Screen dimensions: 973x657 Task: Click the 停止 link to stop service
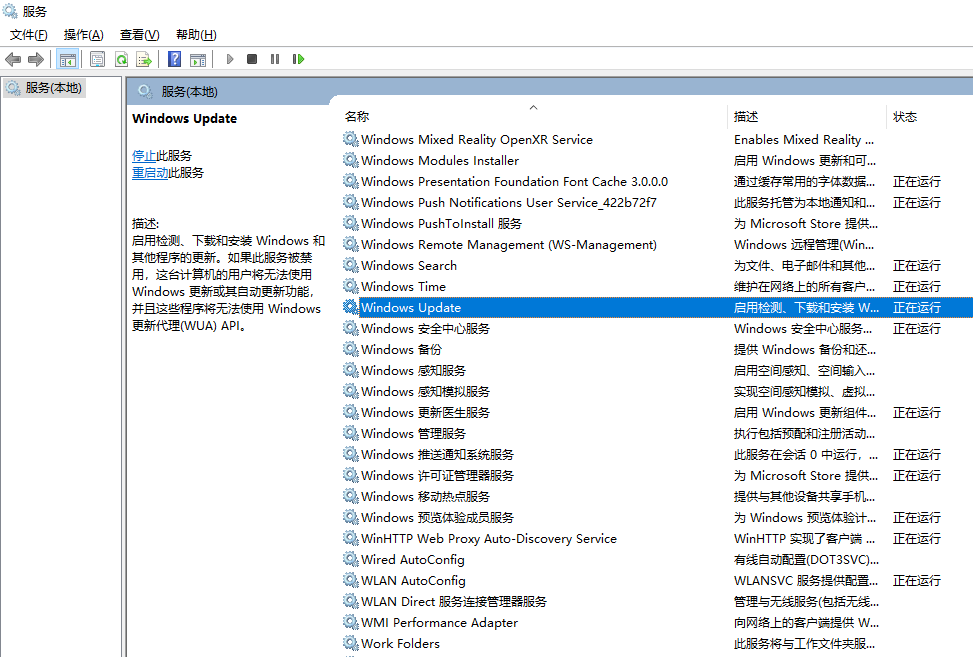144,156
